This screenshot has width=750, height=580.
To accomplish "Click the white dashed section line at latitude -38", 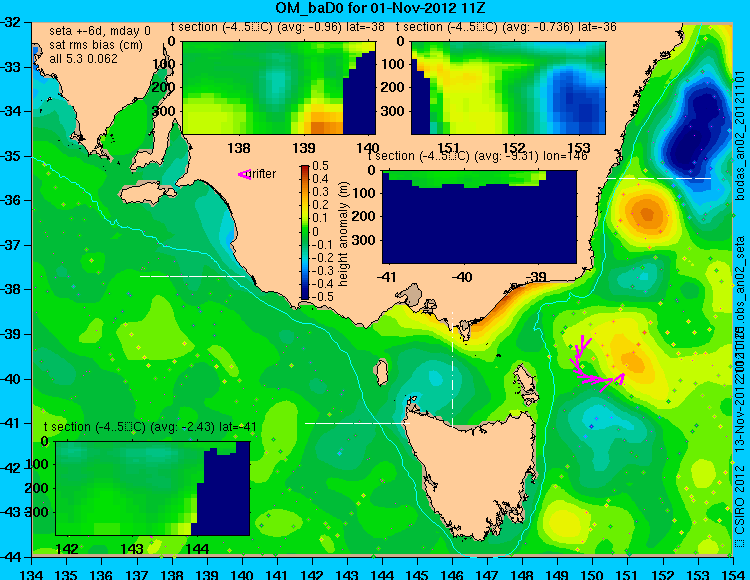I will (192, 276).
